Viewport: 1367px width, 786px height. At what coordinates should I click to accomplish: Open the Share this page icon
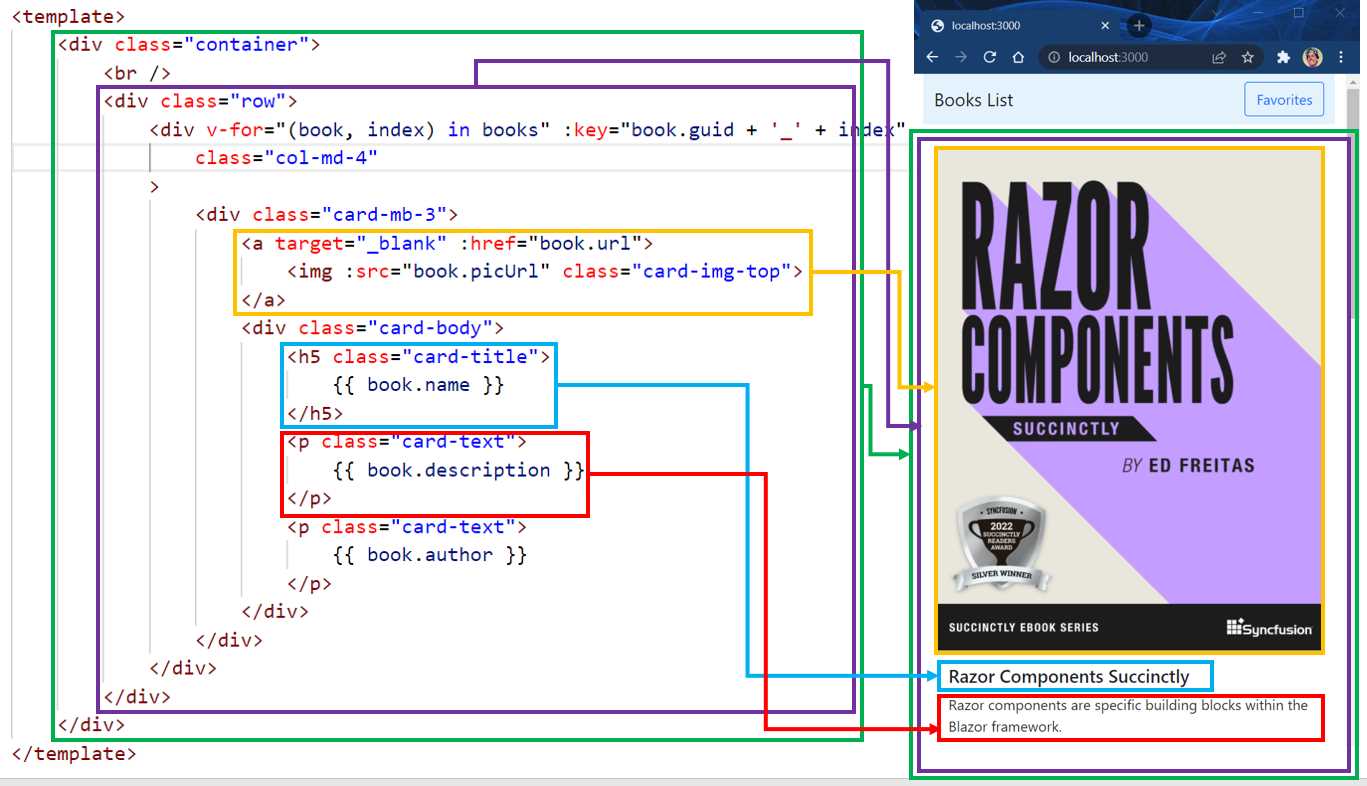click(1218, 57)
